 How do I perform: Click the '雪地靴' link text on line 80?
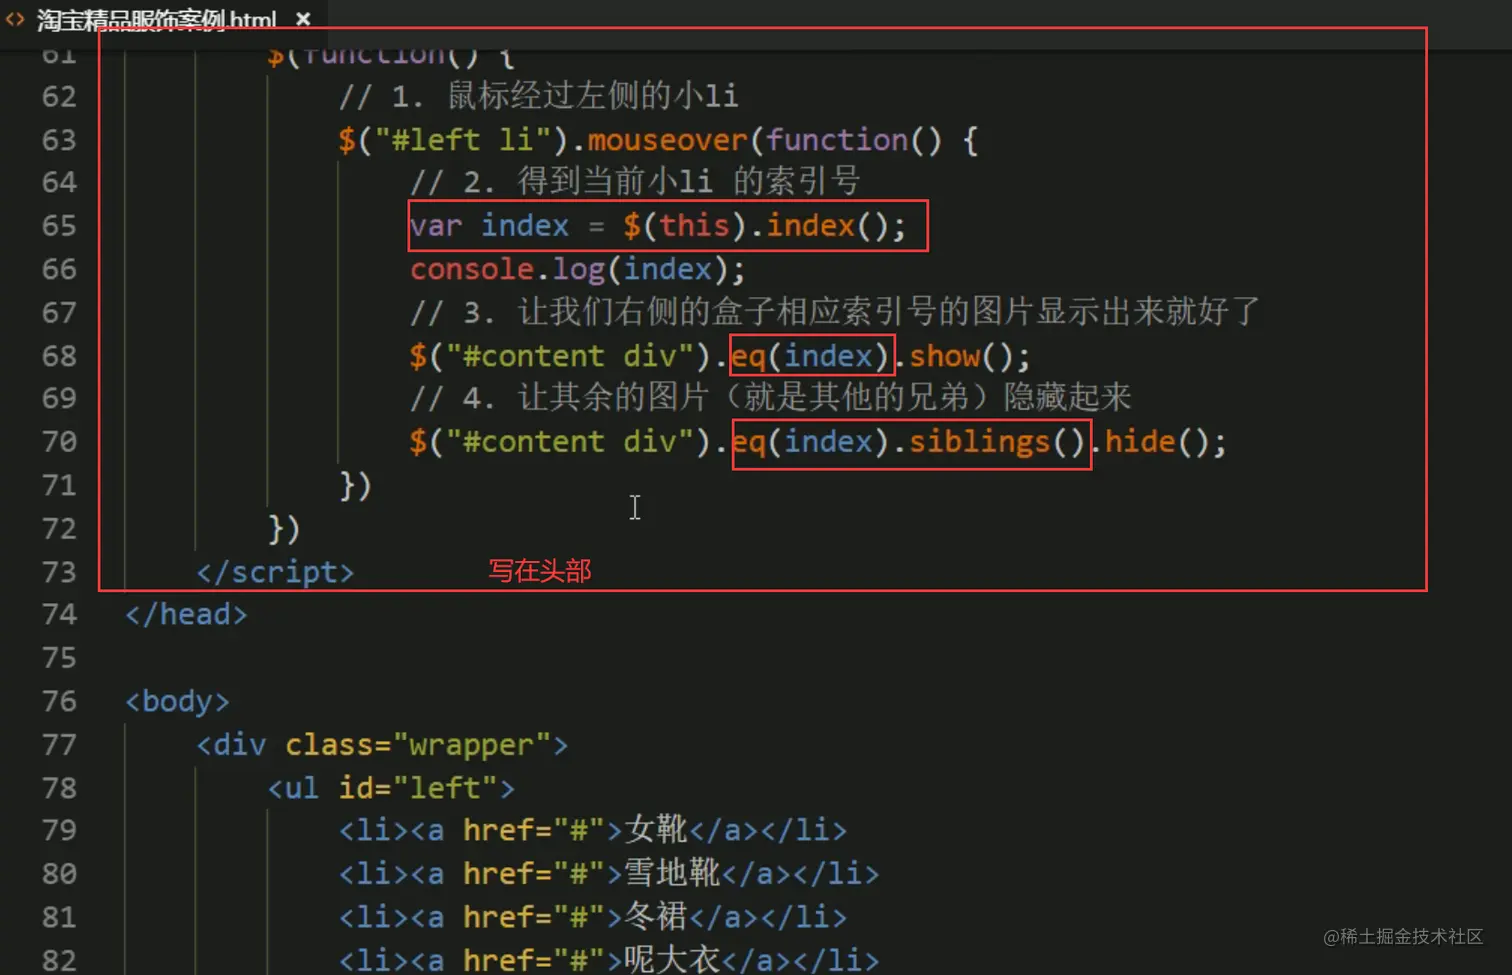coord(672,873)
